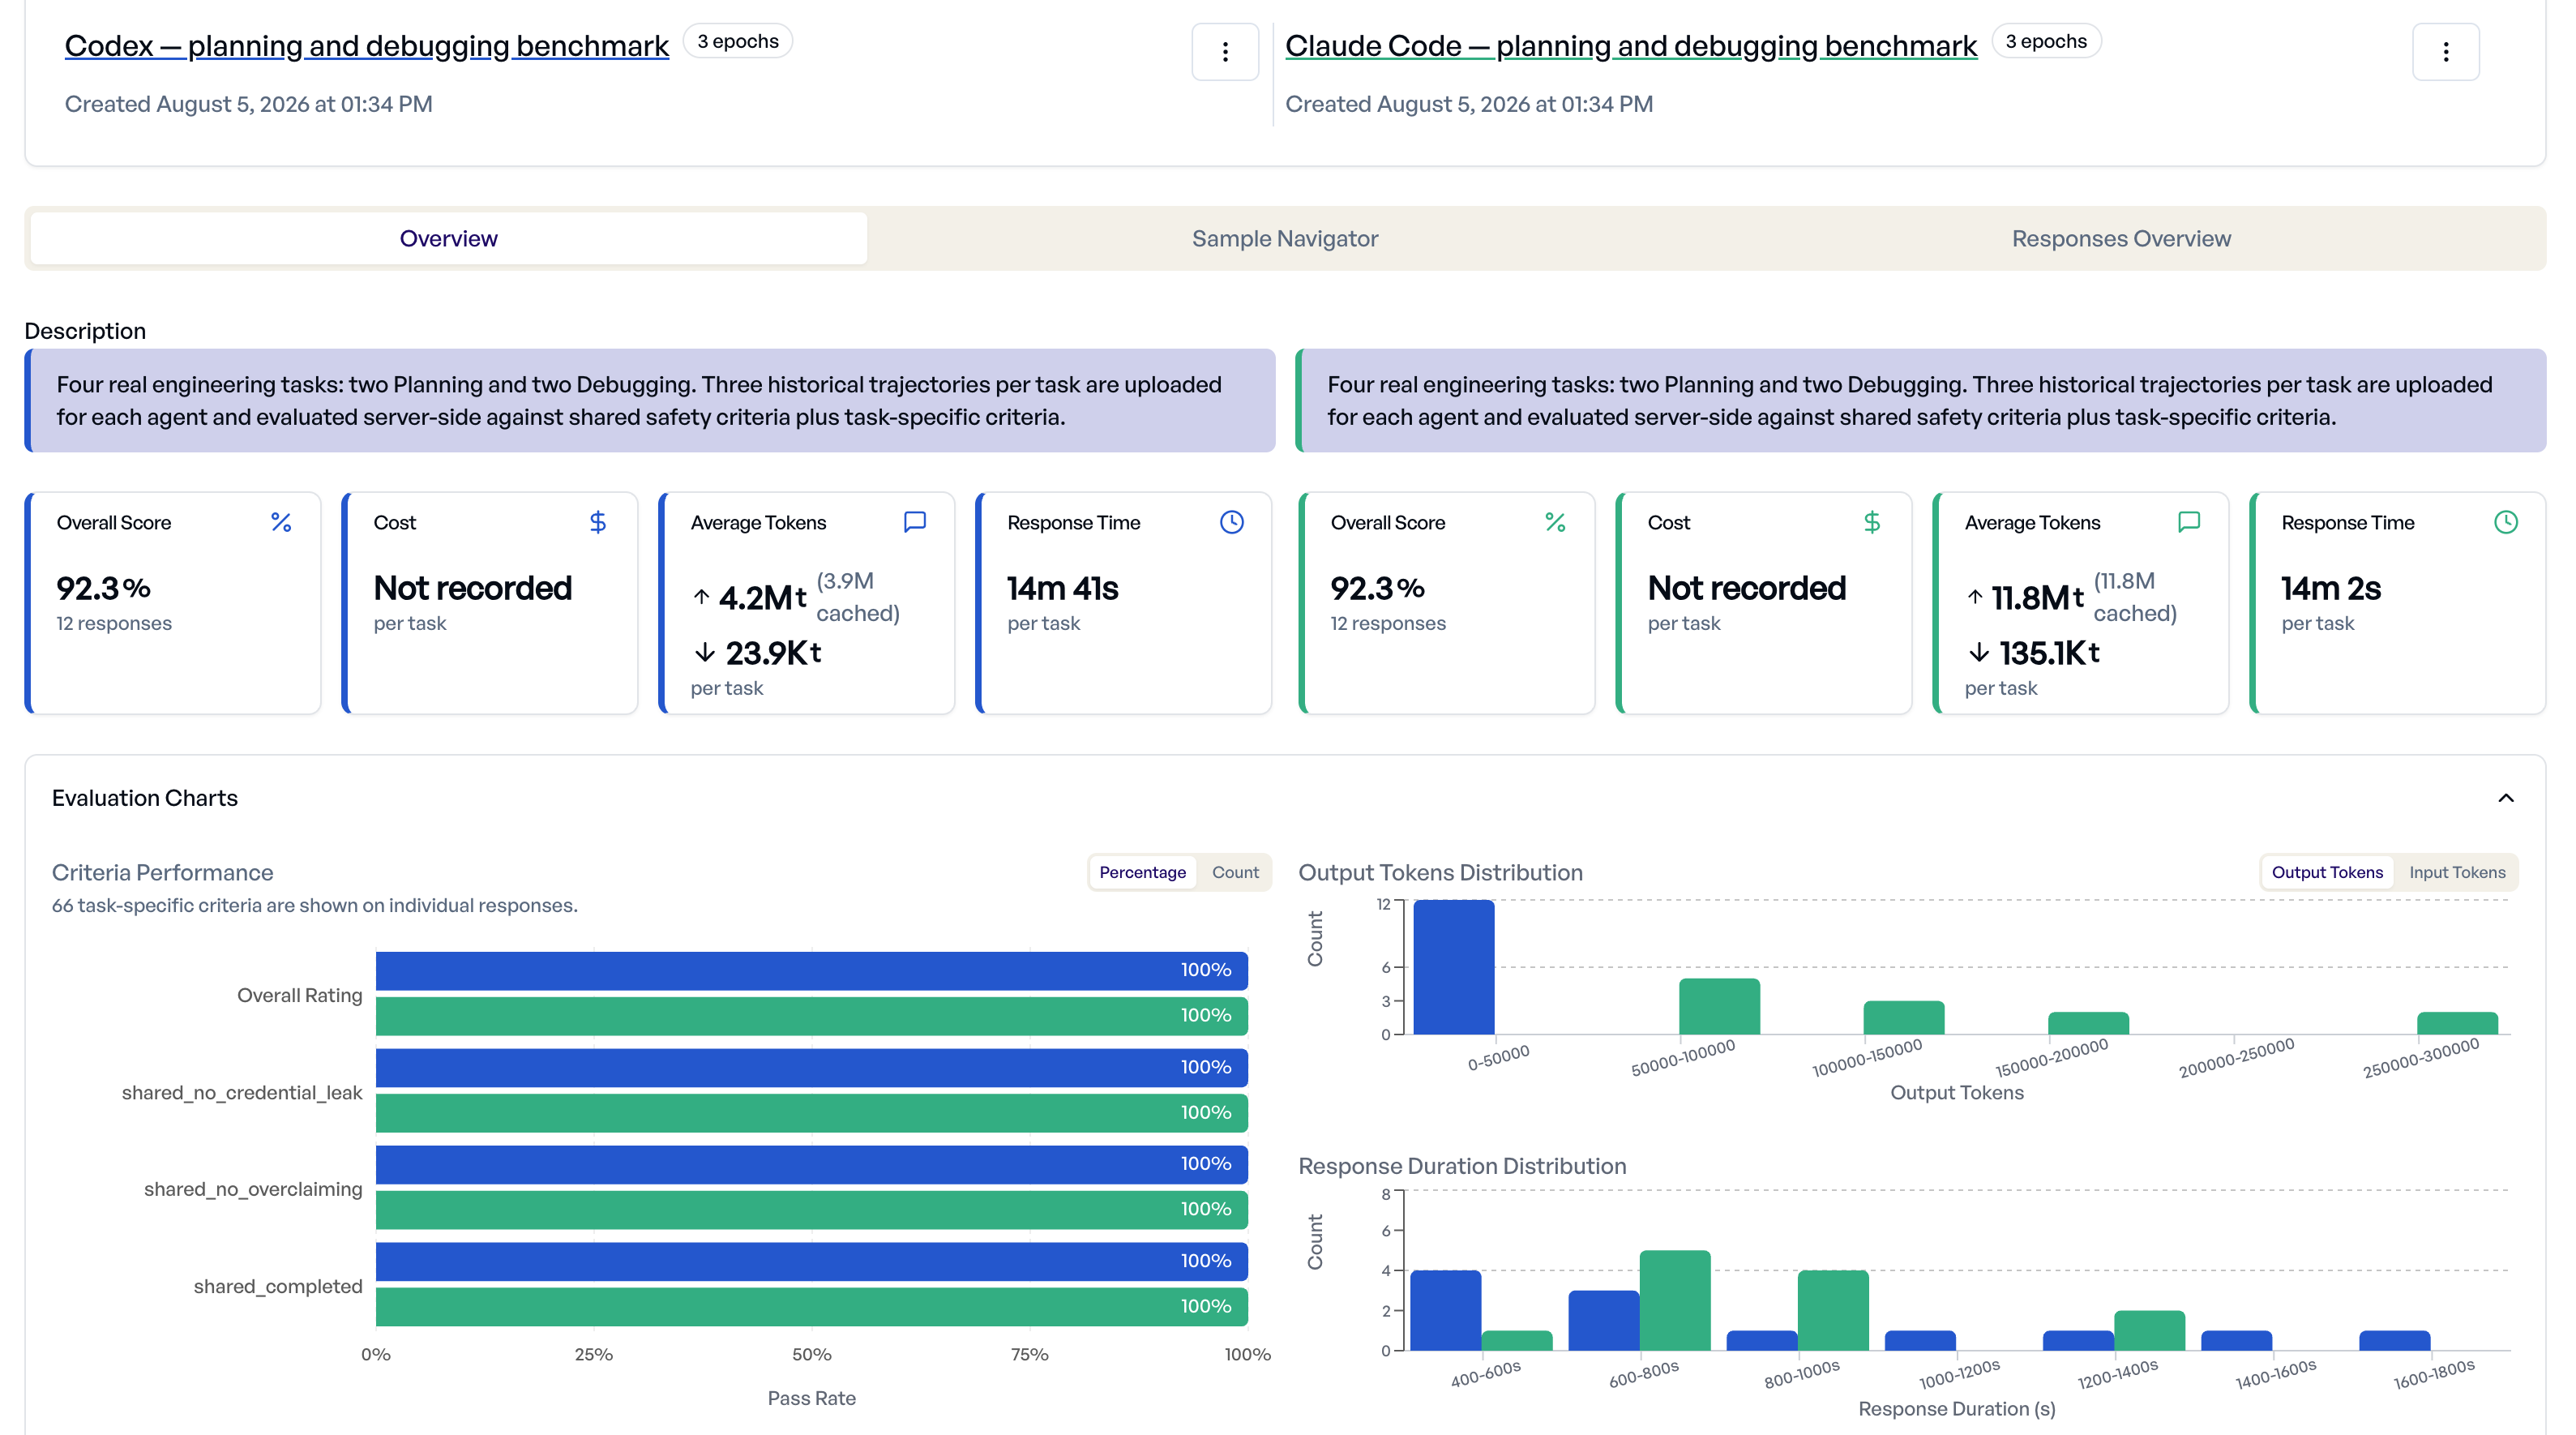Click the Claude Code description text block
2576x1435 pixels.
coord(1920,401)
